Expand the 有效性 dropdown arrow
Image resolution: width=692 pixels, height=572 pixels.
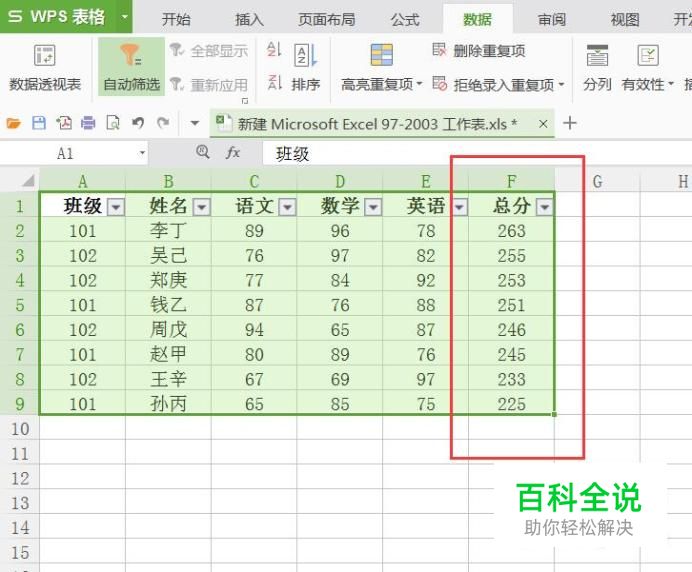pyautogui.click(x=670, y=83)
